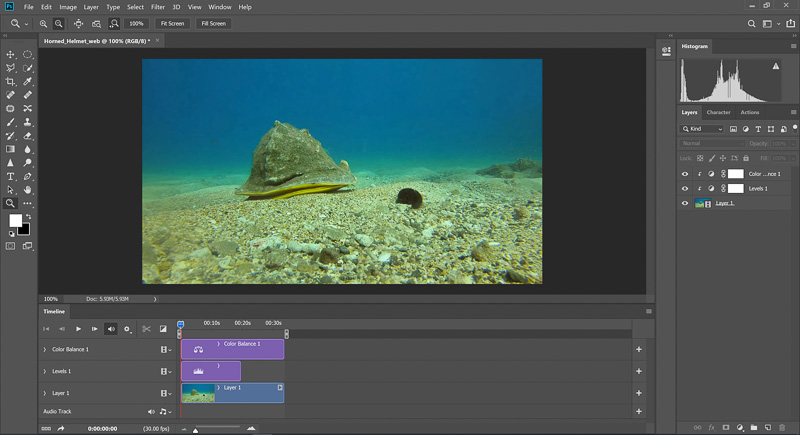Select the Crop tool in toolbar
Screen dimensions: 800x435
coord(10,81)
